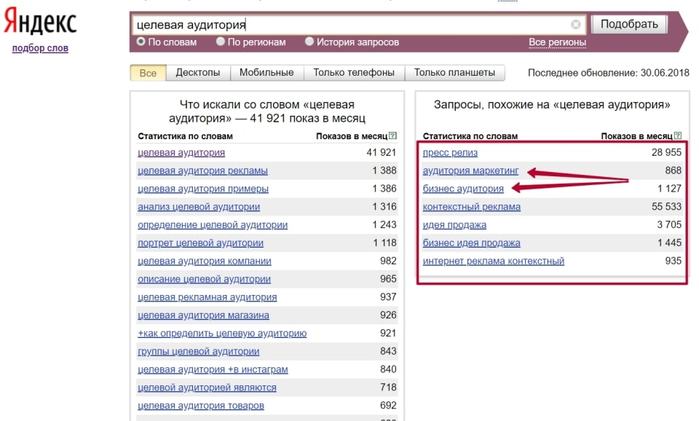Open the 'бизнес аудитория' similar query
699x421 pixels.
tap(463, 189)
